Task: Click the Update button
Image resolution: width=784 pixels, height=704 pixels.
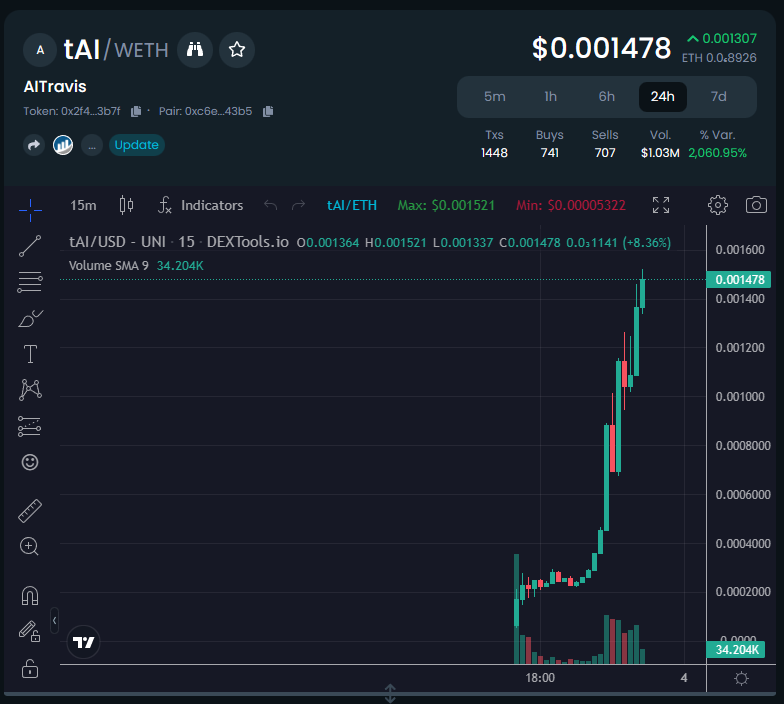Action: 136,145
